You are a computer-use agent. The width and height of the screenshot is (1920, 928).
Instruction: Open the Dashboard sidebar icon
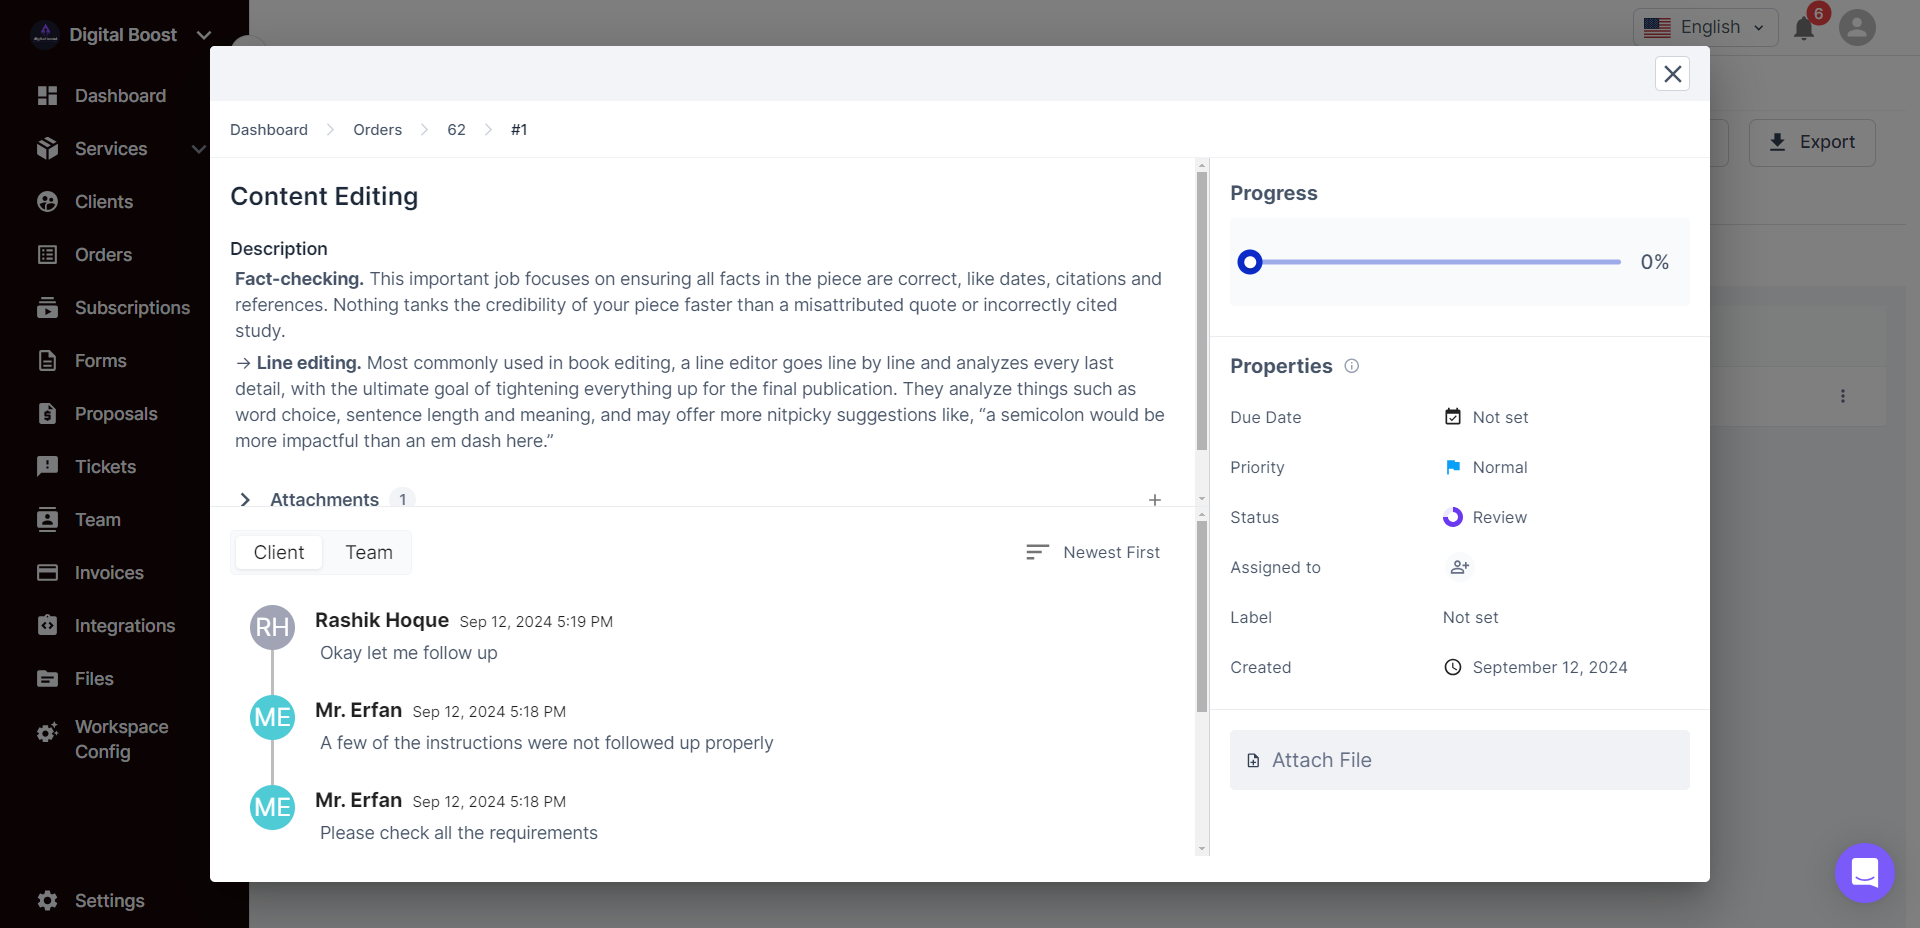pyautogui.click(x=47, y=95)
